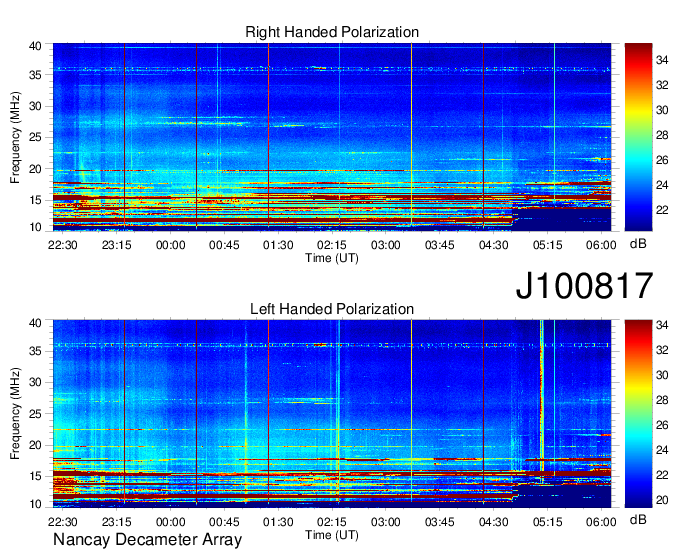Click the 01:30 time tick of Right Handed plot
The image size is (680, 552).
pyautogui.click(x=278, y=245)
